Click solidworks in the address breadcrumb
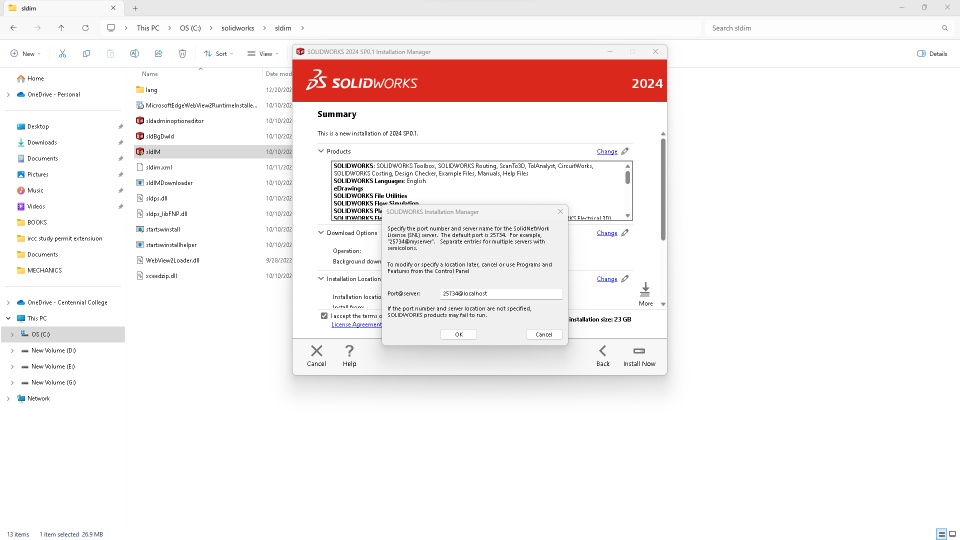Screen dimensions: 960x540 pyautogui.click(x=238, y=28)
